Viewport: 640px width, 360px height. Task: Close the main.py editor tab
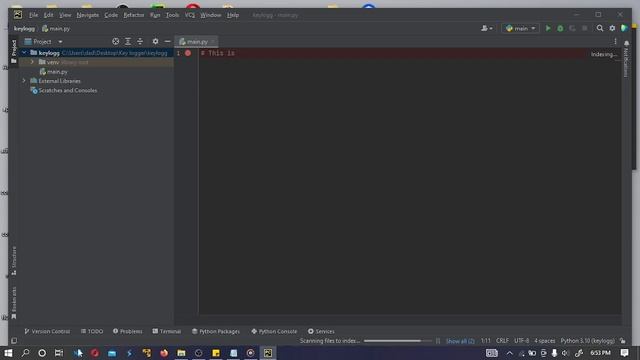(x=213, y=42)
